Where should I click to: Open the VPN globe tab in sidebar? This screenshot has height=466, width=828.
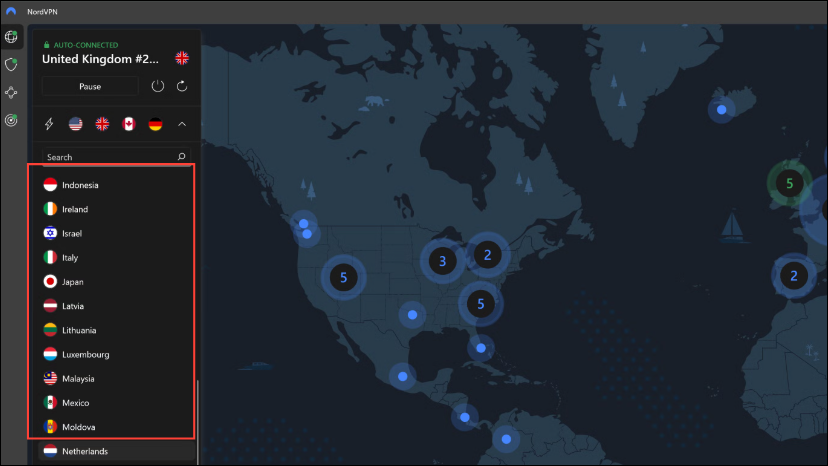point(11,37)
